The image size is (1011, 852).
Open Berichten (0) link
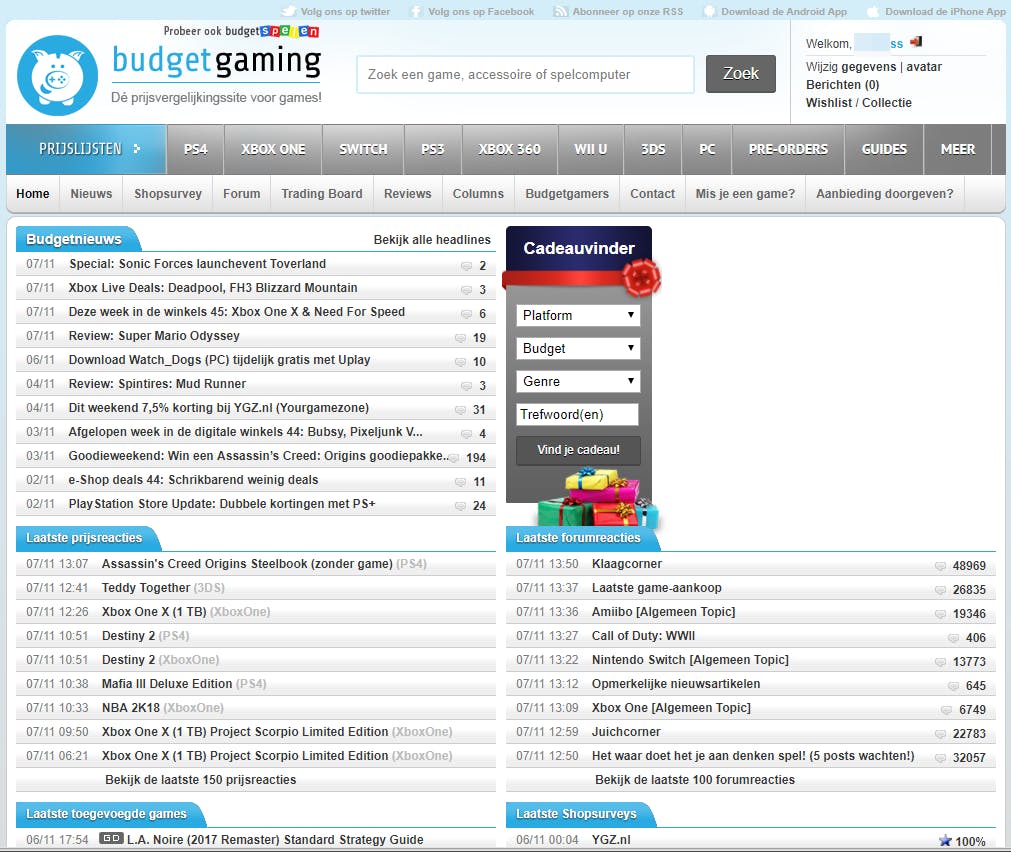pos(842,84)
